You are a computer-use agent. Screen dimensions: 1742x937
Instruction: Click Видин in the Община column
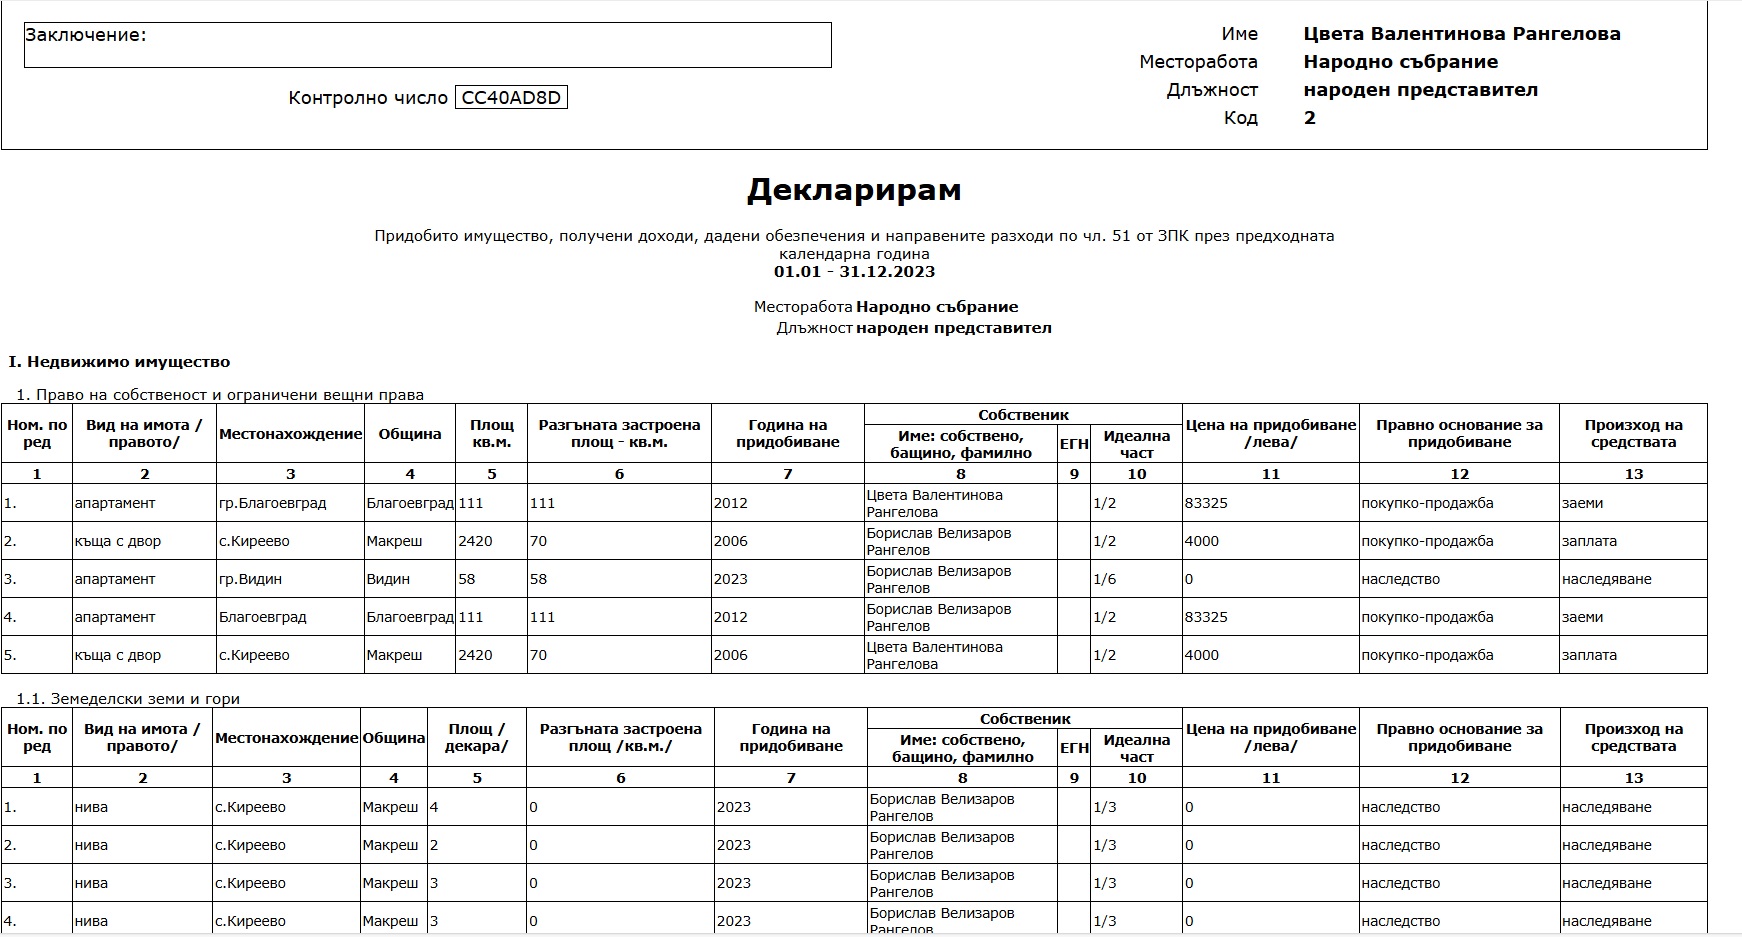tap(388, 579)
